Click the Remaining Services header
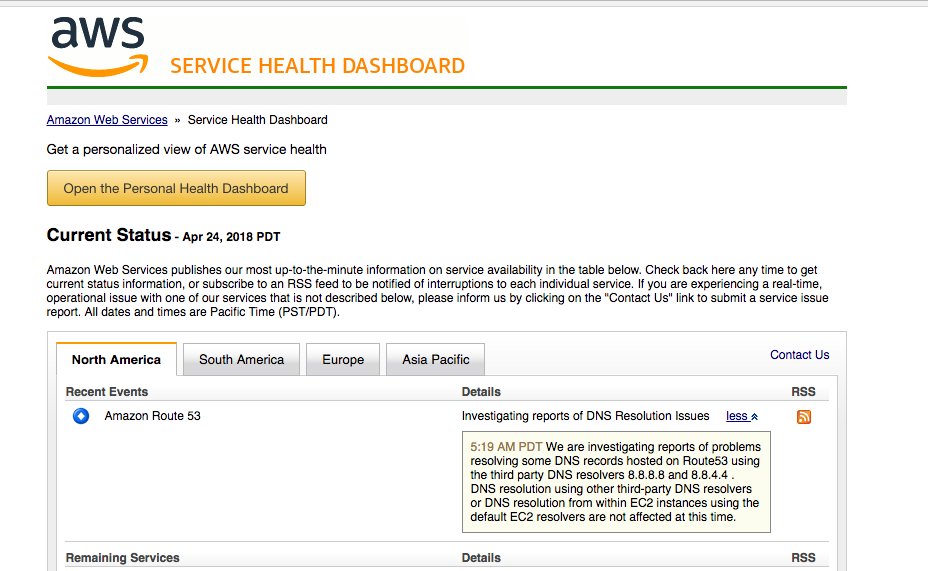 click(123, 557)
